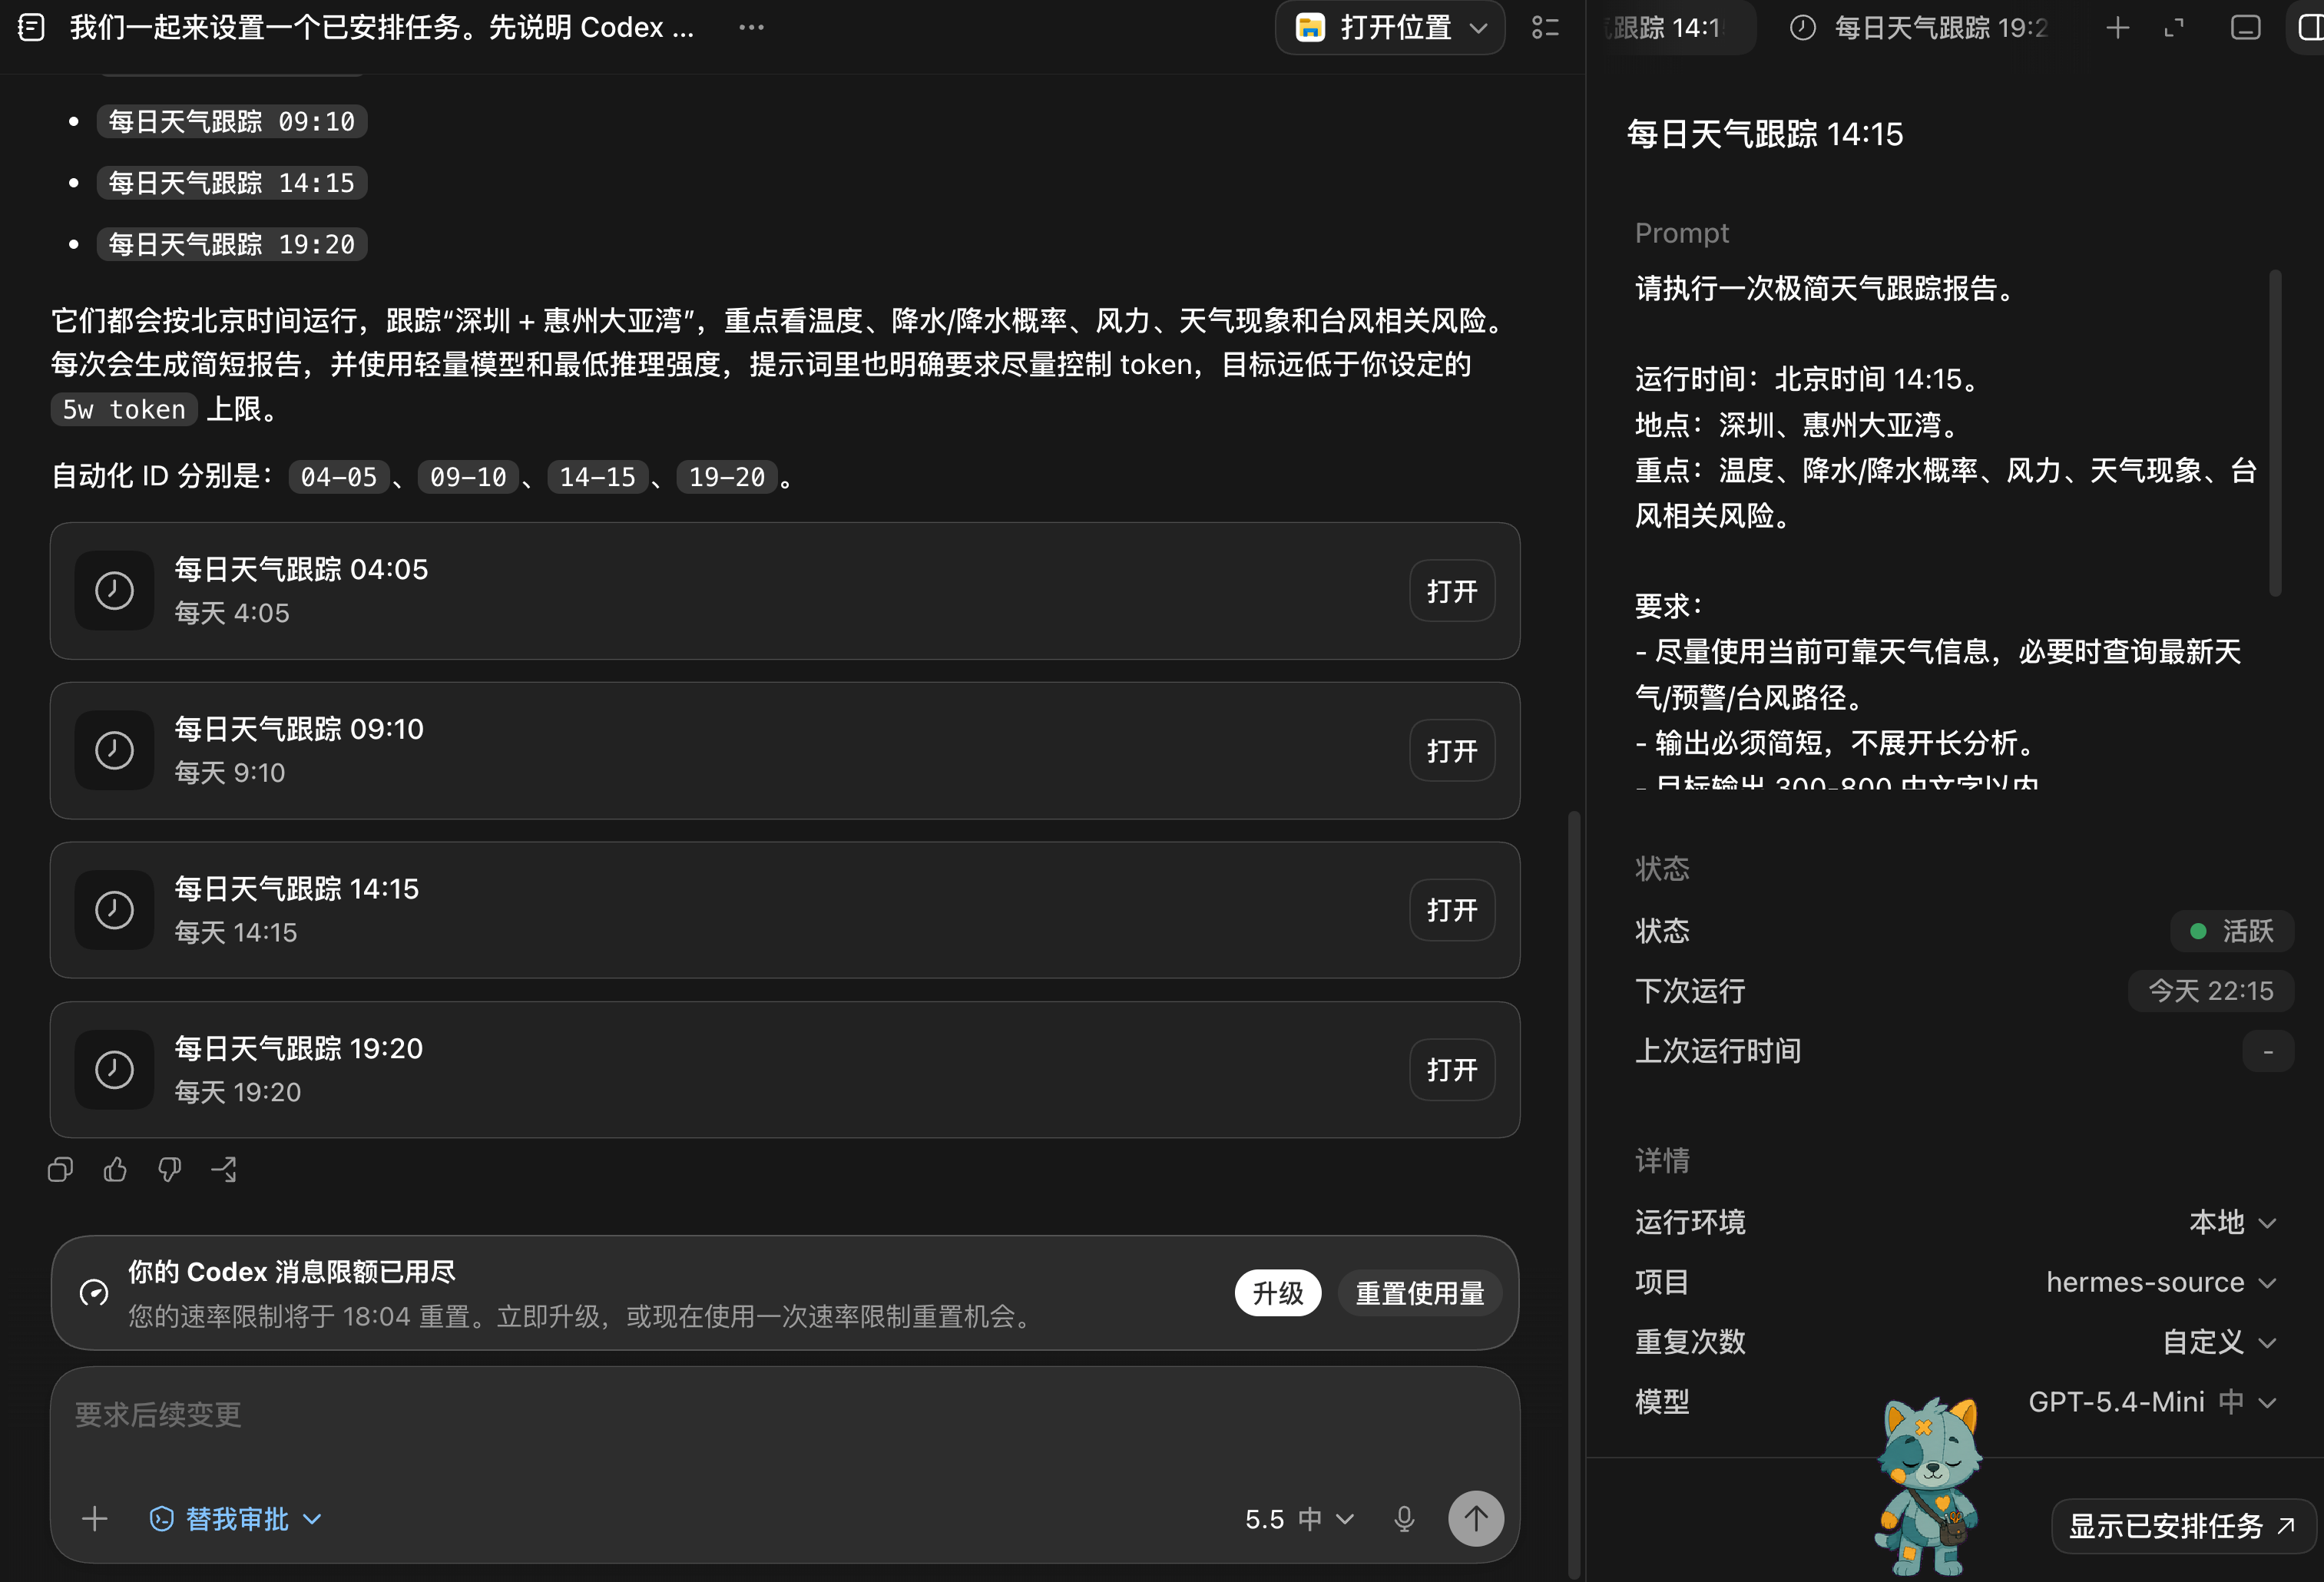The width and height of the screenshot is (2324, 1582).
Task: Click the Prompt section label
Action: click(1682, 233)
